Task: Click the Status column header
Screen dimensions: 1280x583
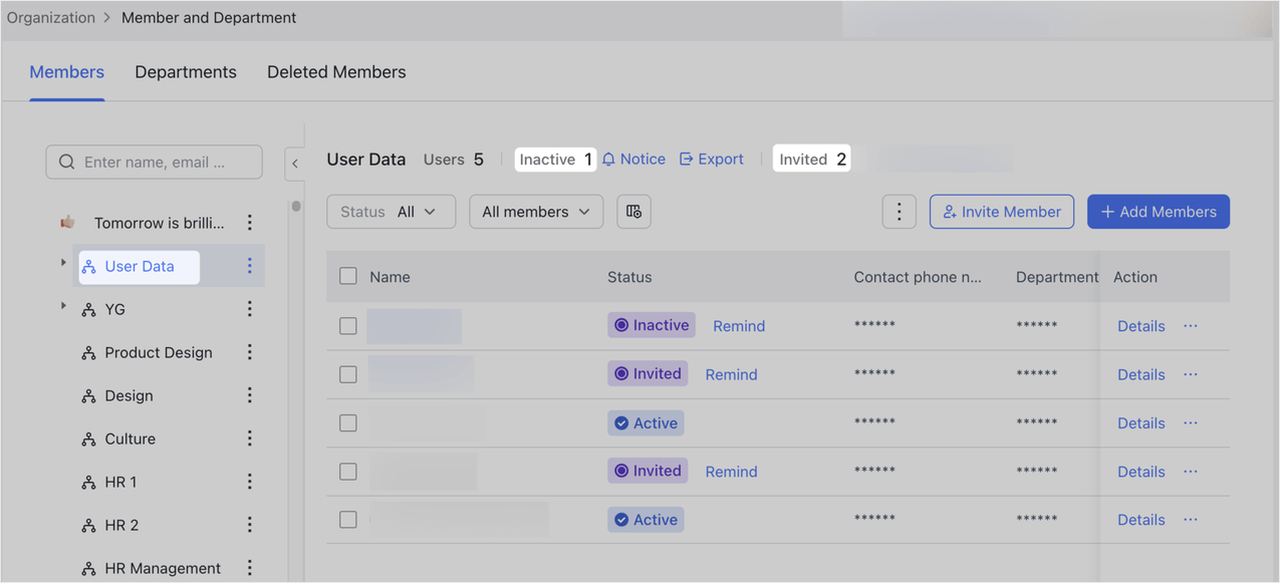Action: [629, 277]
